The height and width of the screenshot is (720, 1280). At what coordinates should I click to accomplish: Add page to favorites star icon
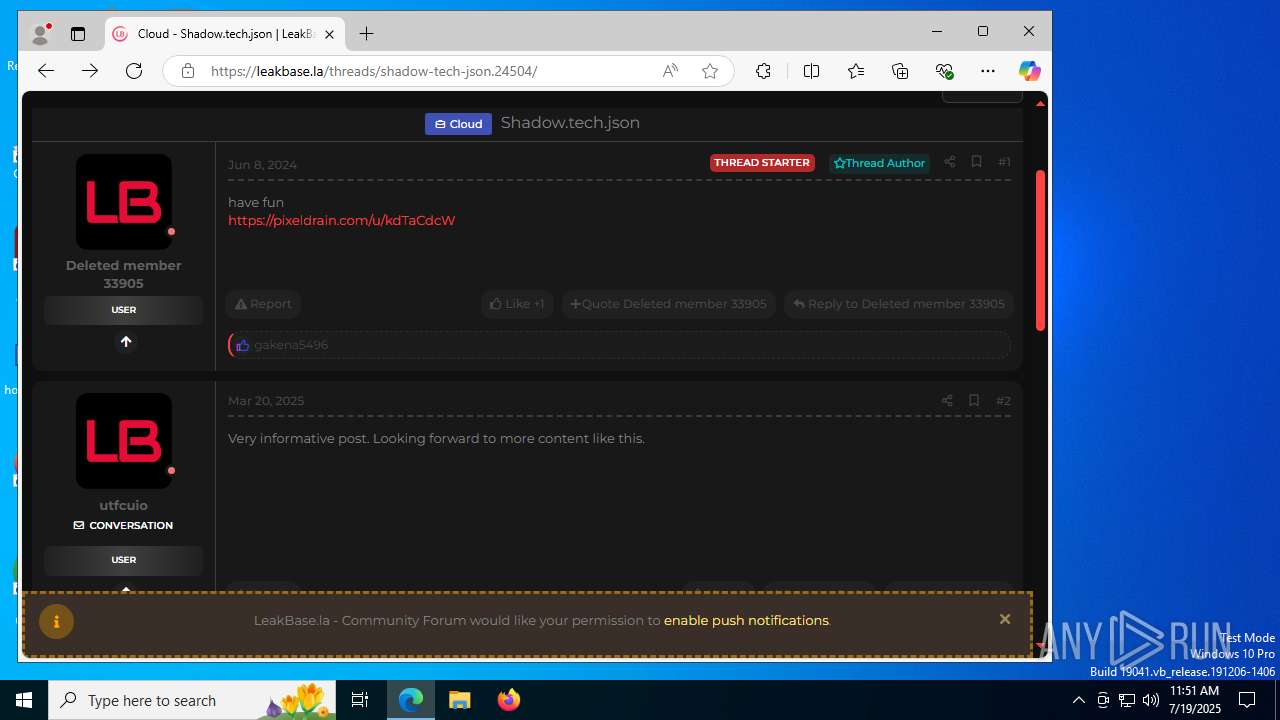click(x=710, y=71)
